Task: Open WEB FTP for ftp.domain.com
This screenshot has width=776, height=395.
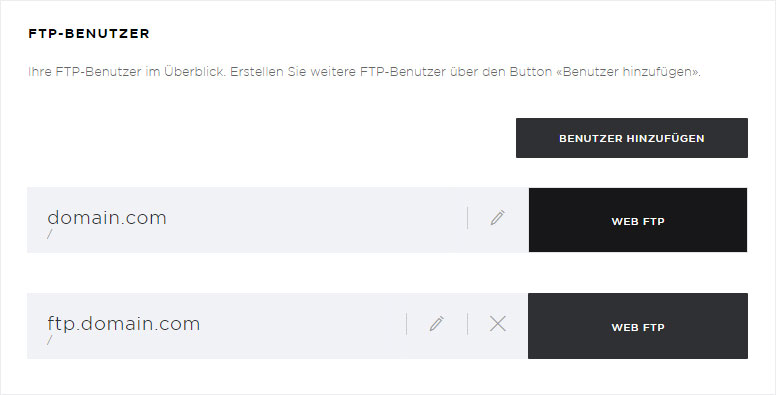Action: point(638,326)
